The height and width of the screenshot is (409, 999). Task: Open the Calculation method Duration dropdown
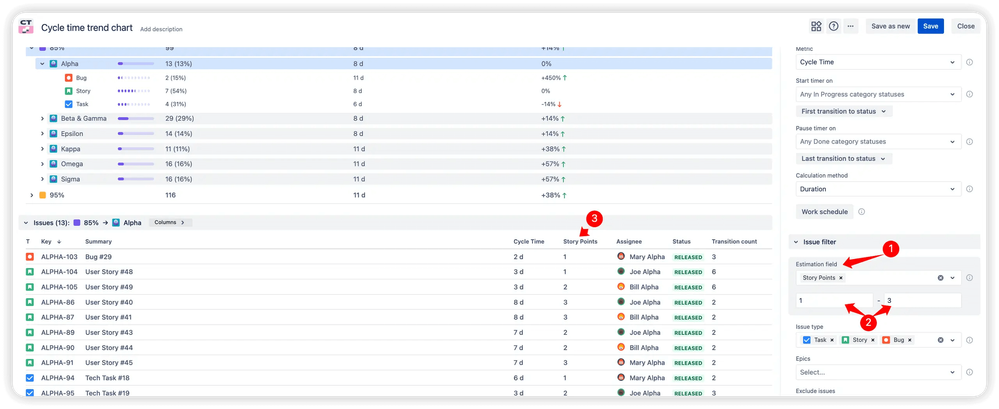click(x=877, y=188)
